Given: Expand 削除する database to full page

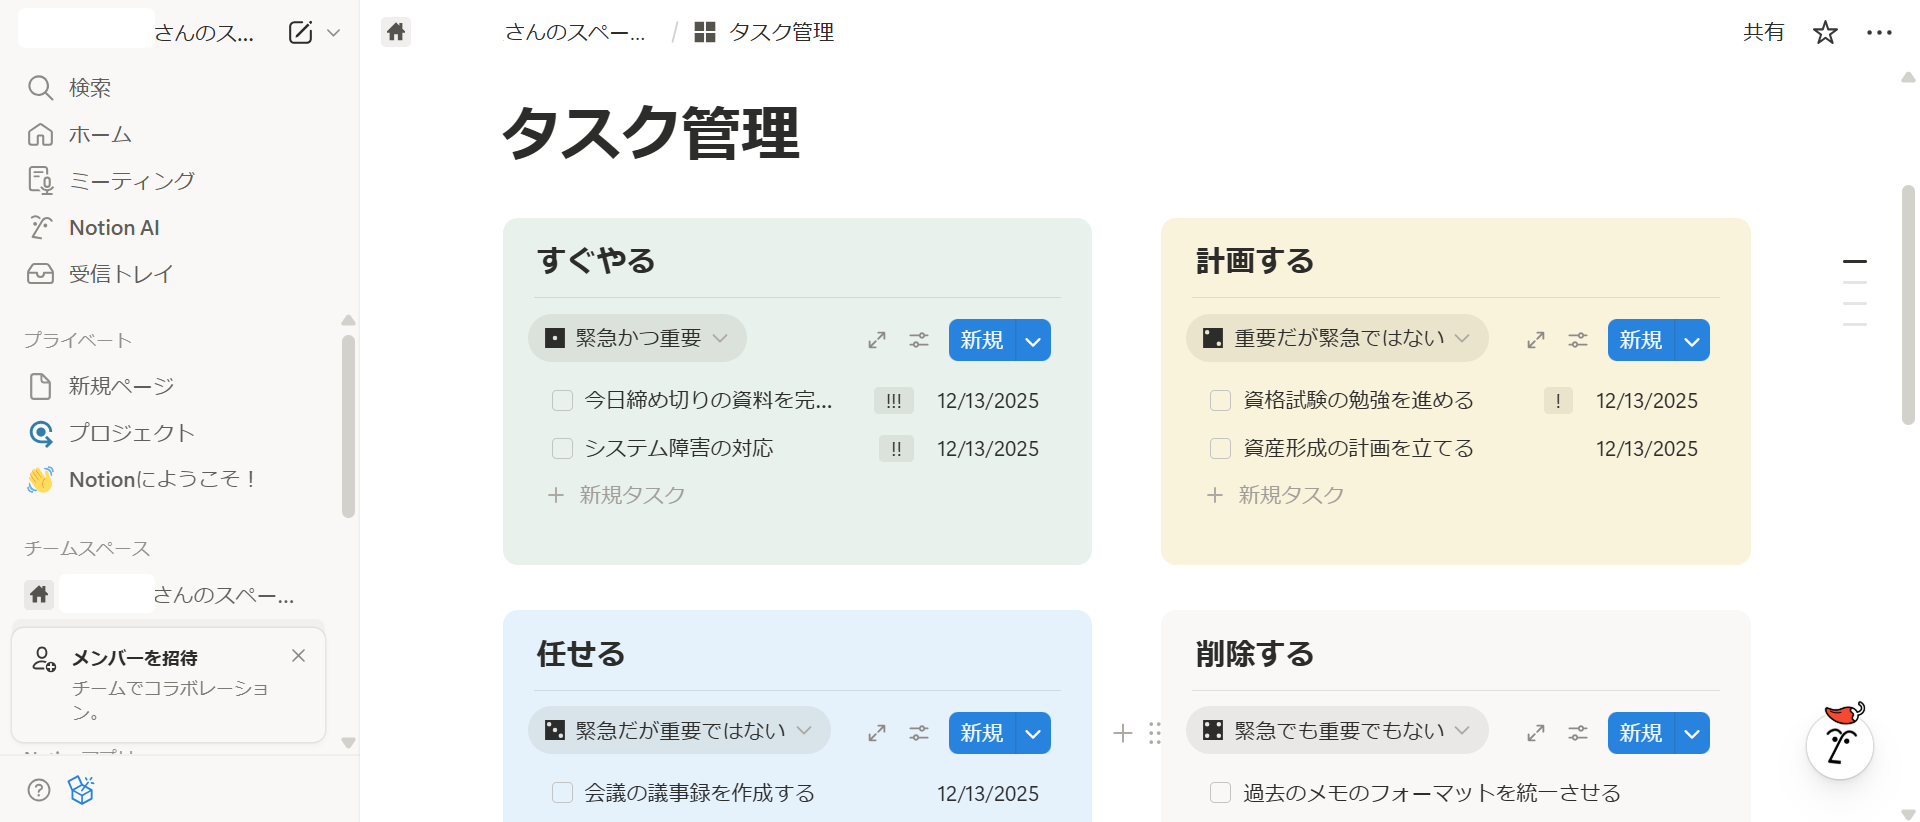Looking at the screenshot, I should (x=1536, y=733).
